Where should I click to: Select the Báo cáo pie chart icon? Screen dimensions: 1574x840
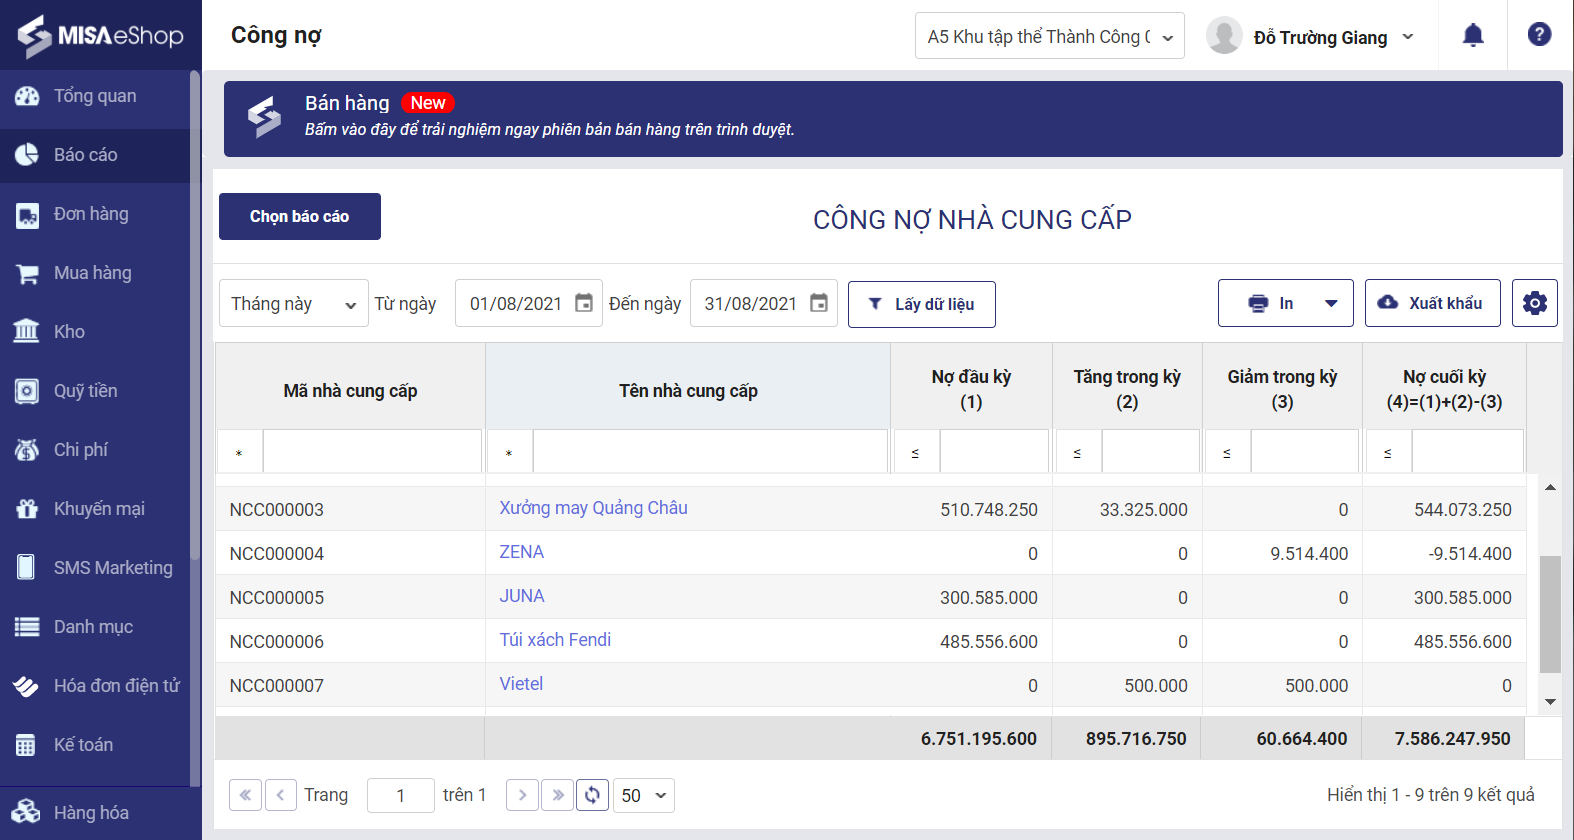(27, 155)
